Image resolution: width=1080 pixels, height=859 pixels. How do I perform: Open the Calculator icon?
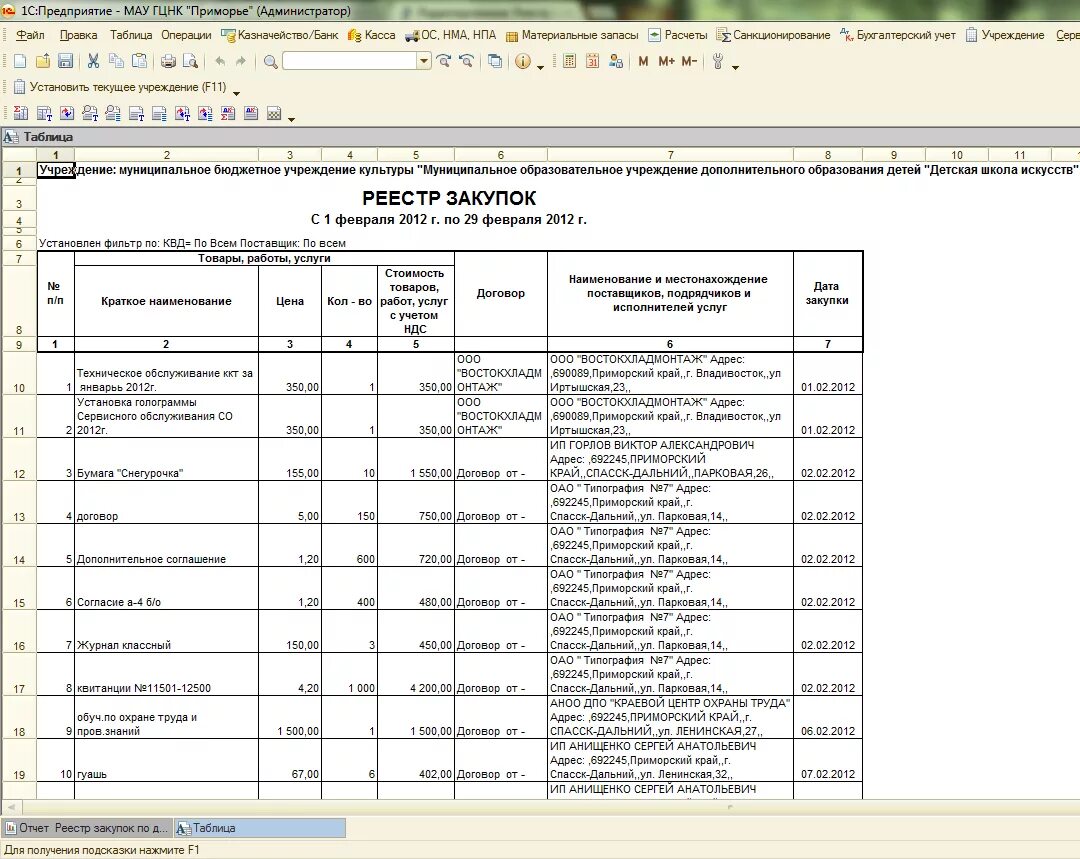569,61
